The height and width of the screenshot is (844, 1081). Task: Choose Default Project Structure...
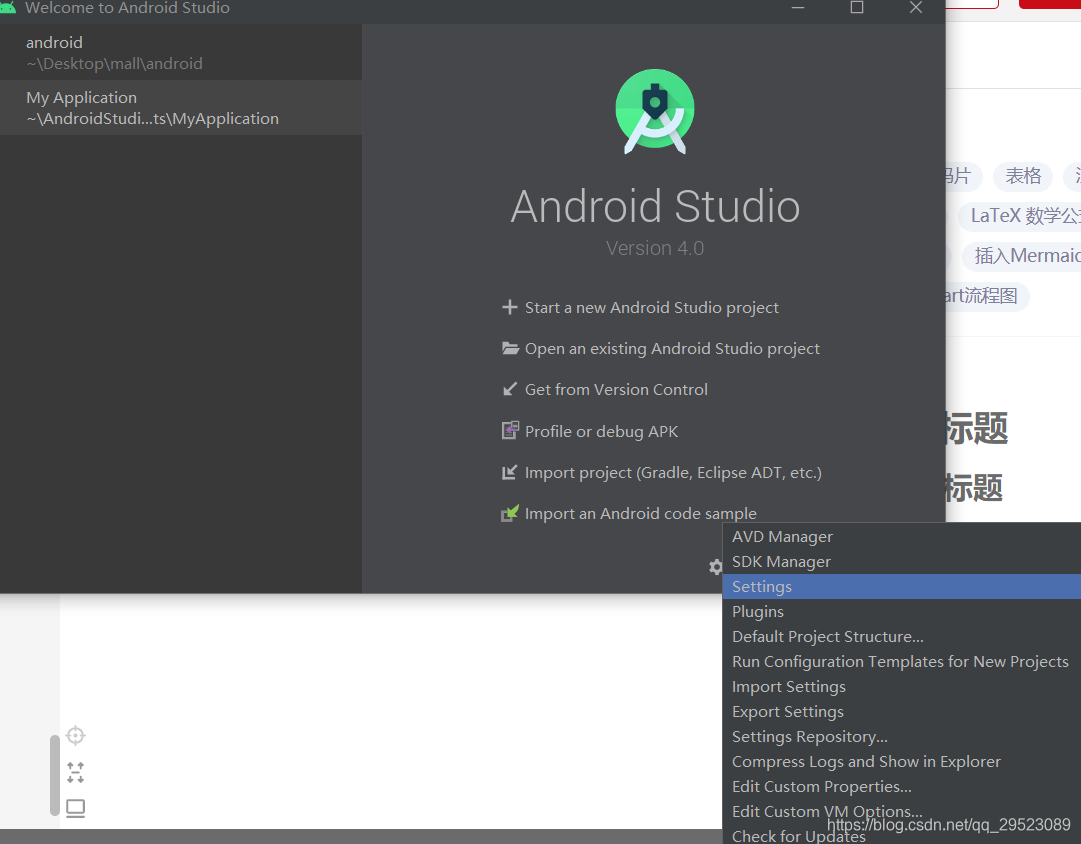click(x=902, y=636)
